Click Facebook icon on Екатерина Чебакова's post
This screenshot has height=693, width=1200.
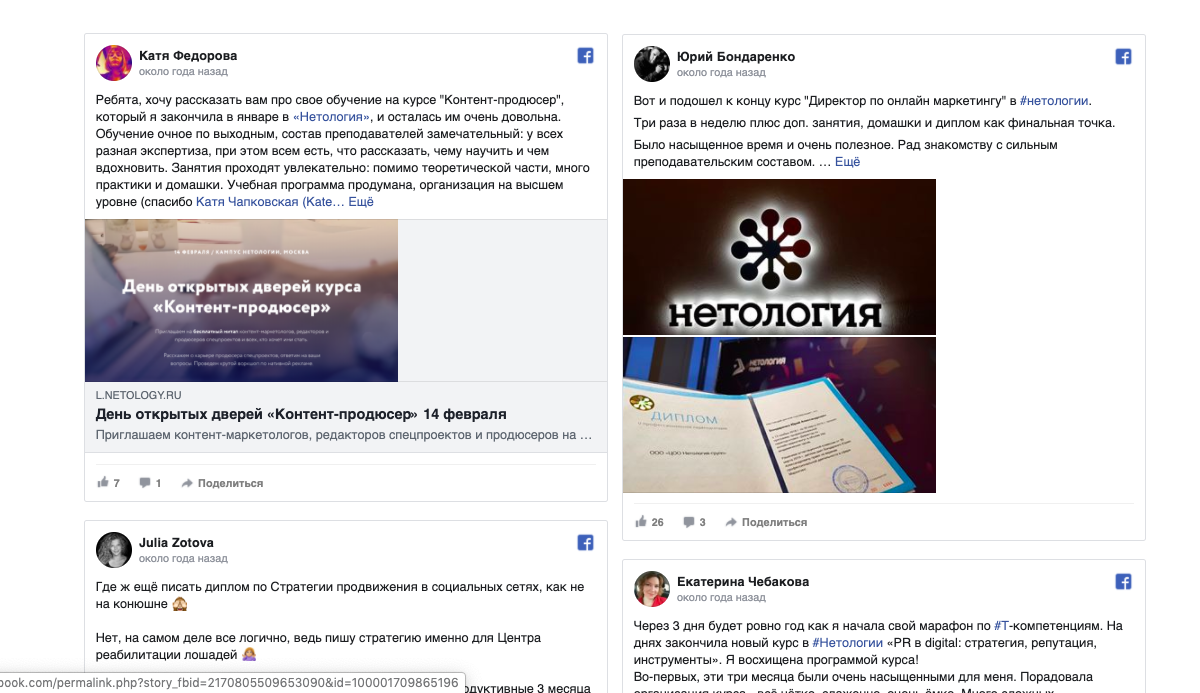point(1123,581)
